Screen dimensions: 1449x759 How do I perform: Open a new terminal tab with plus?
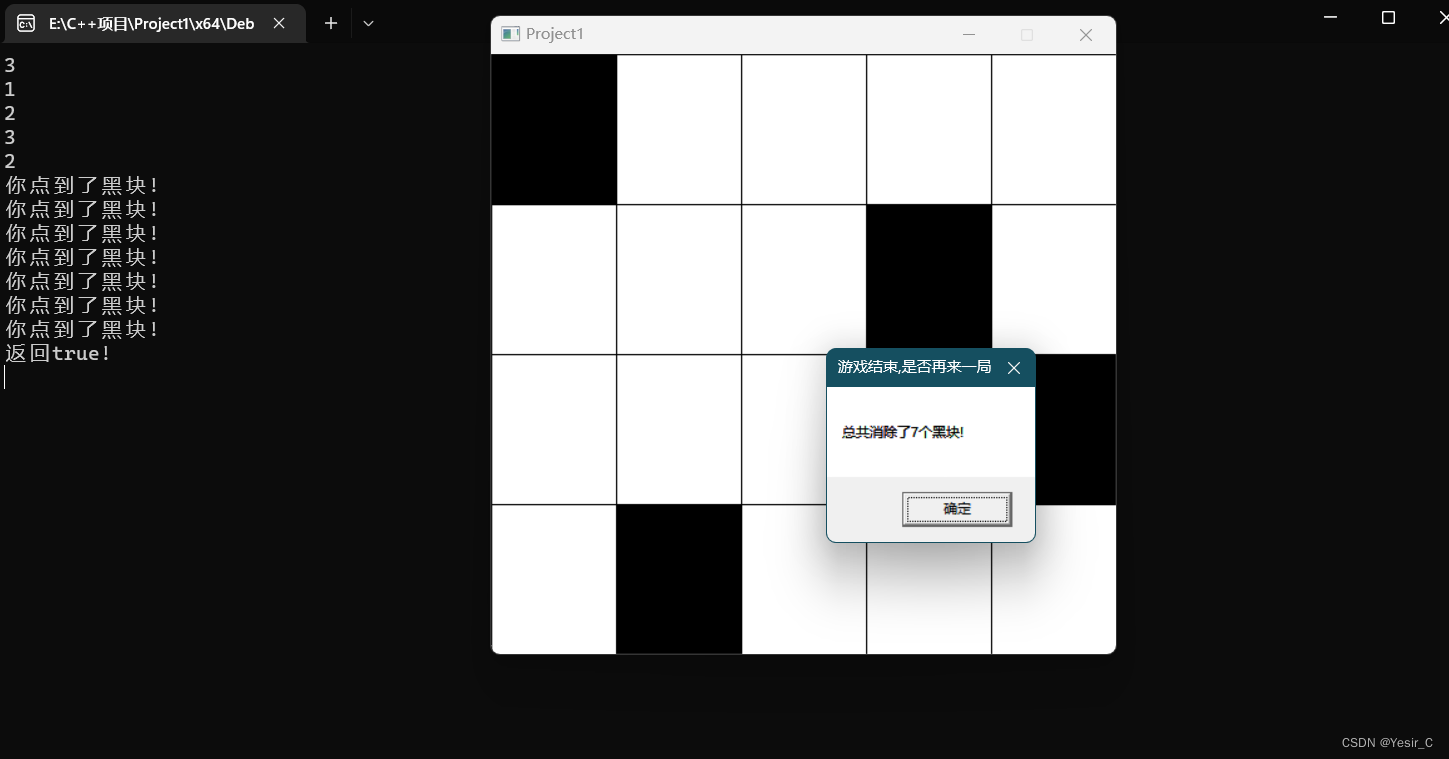coord(331,23)
